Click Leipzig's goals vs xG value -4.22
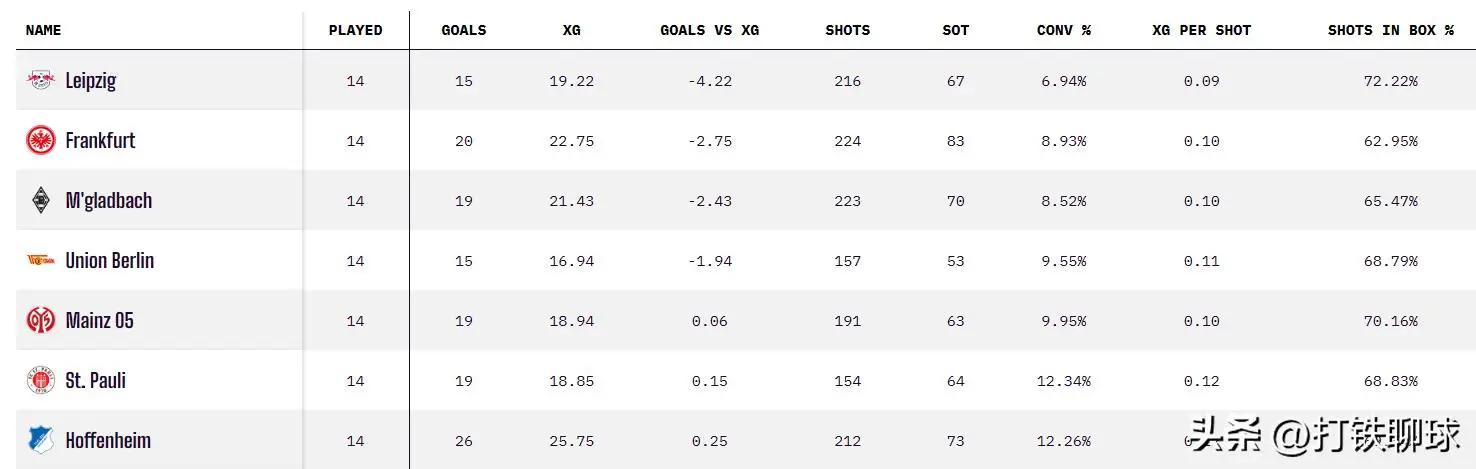1476x469 pixels. click(x=710, y=81)
